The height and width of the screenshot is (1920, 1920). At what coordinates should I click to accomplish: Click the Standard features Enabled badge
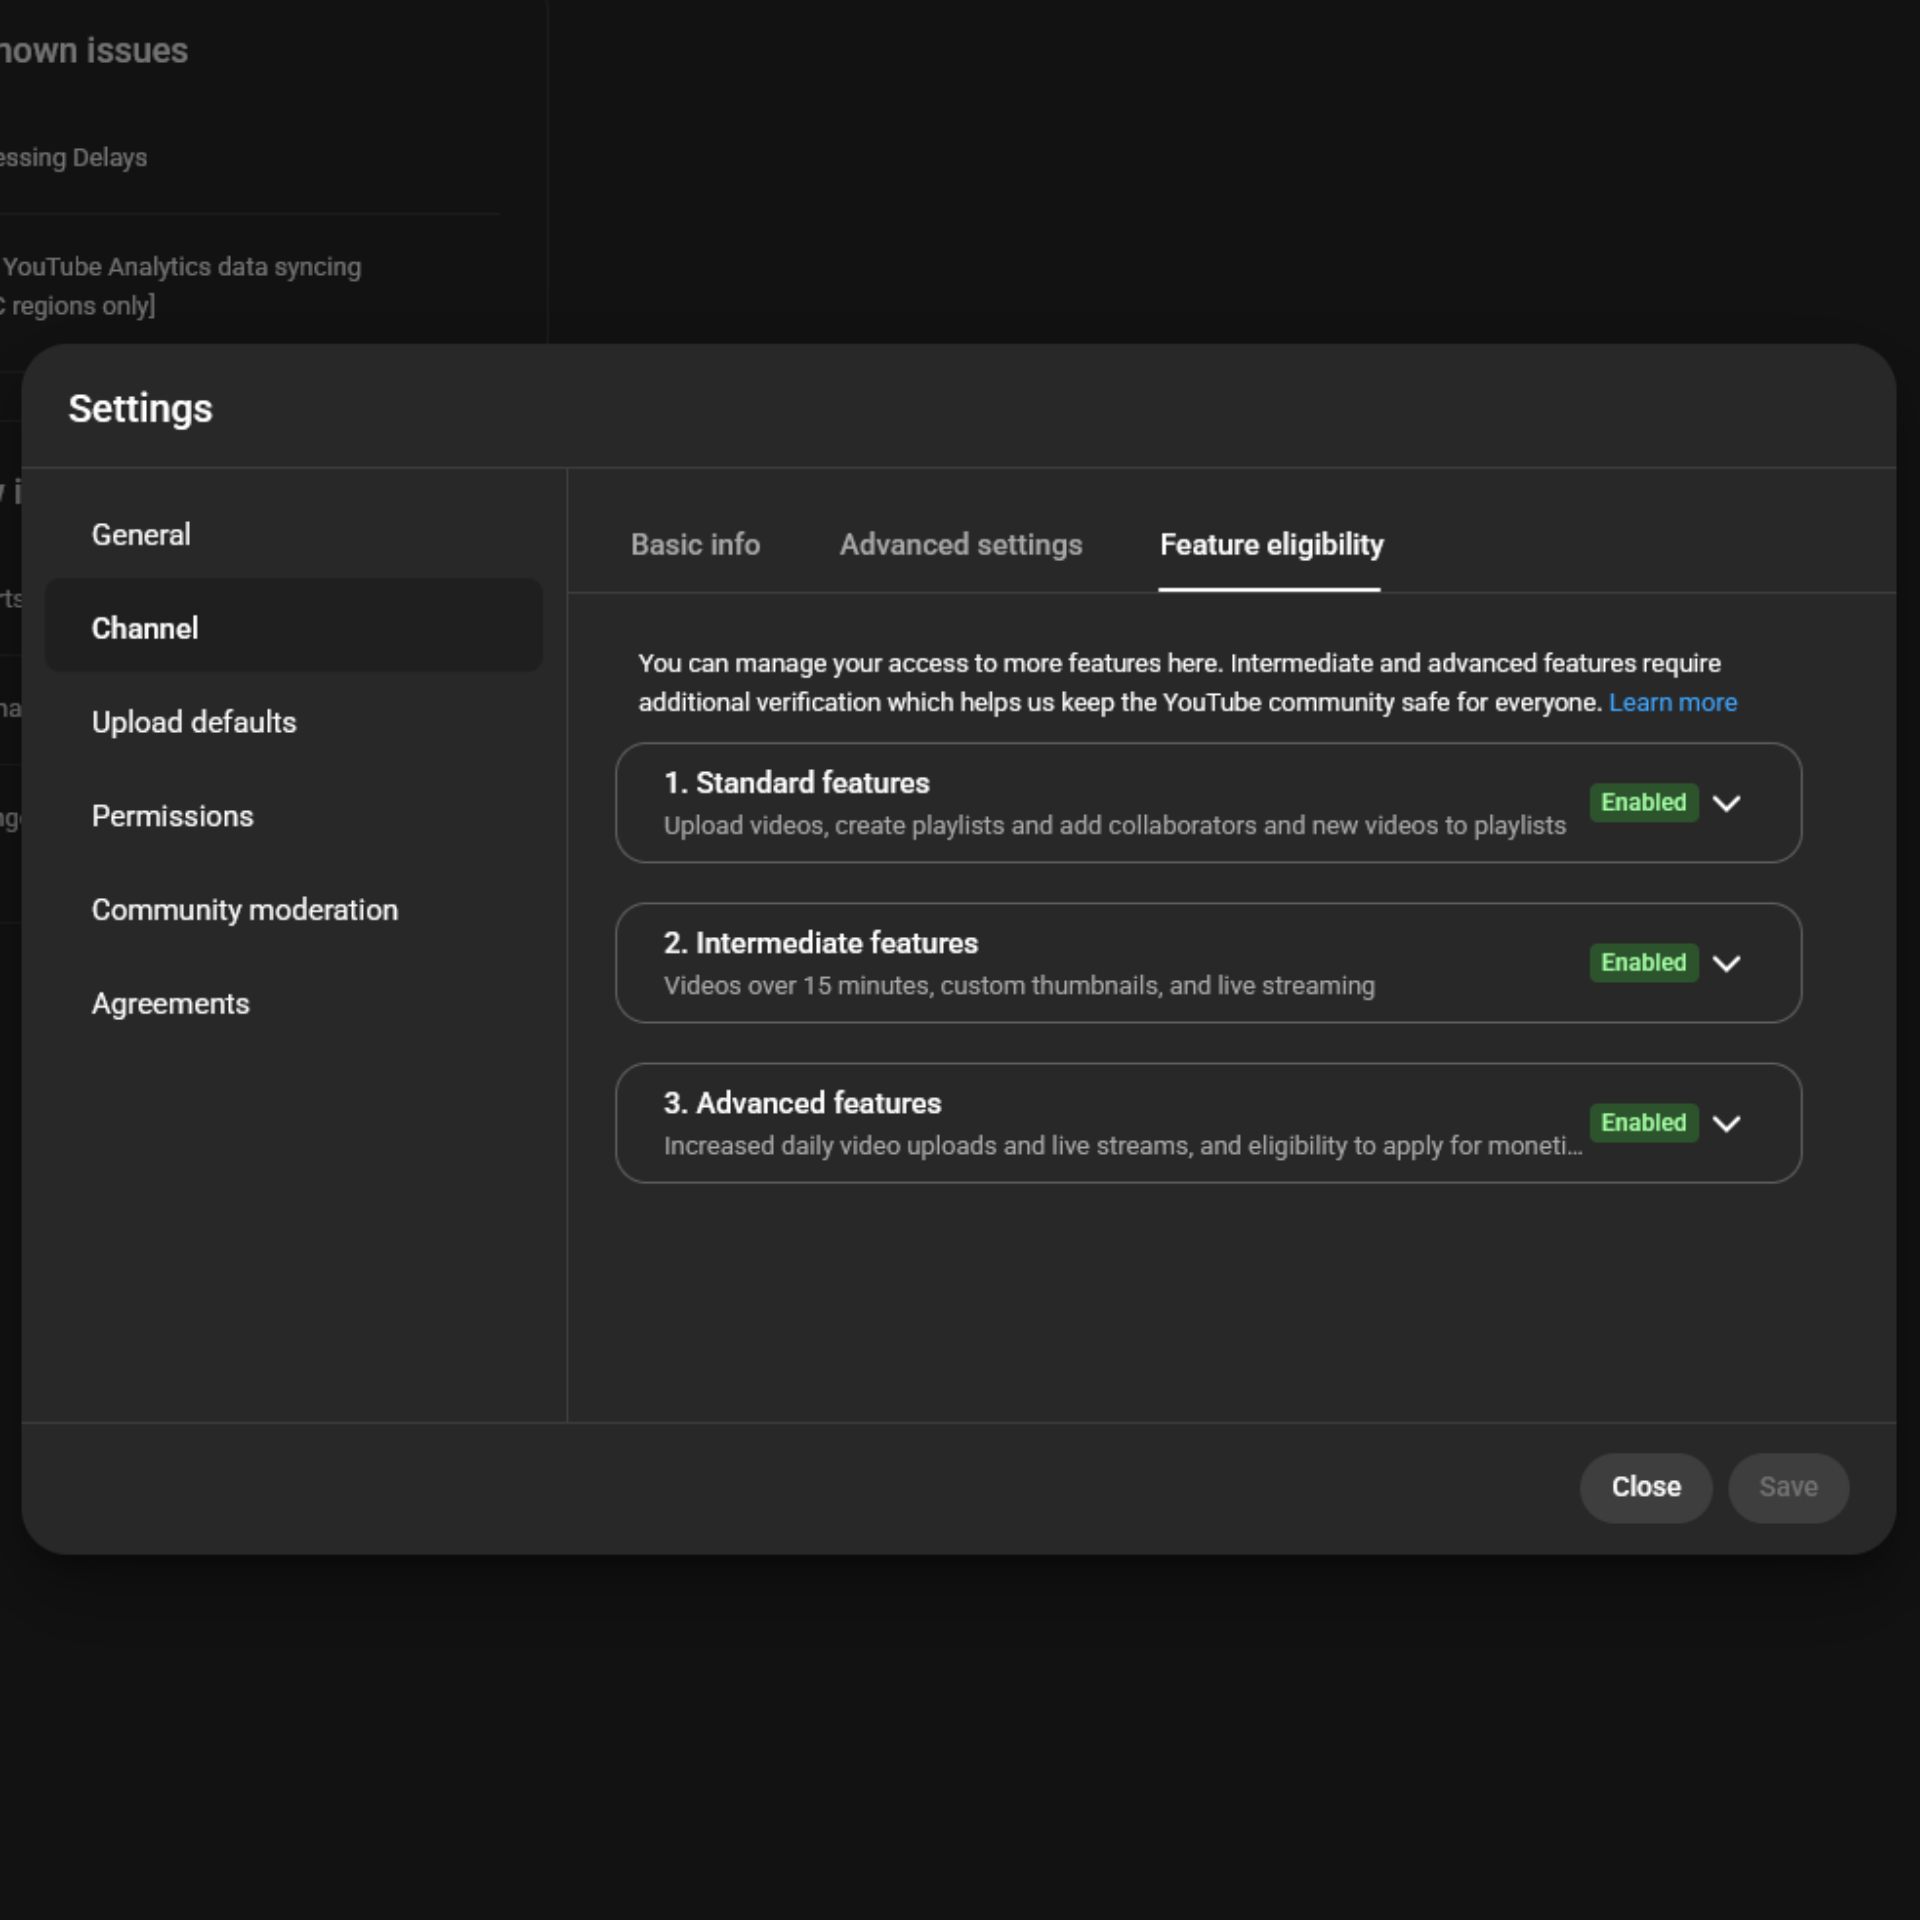pyautogui.click(x=1643, y=802)
